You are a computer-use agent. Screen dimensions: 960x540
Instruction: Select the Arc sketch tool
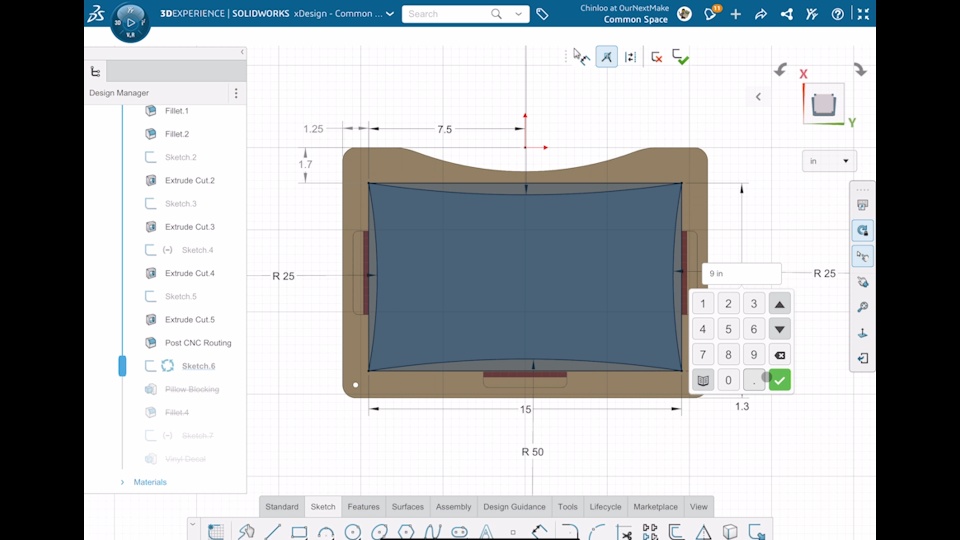[x=326, y=532]
